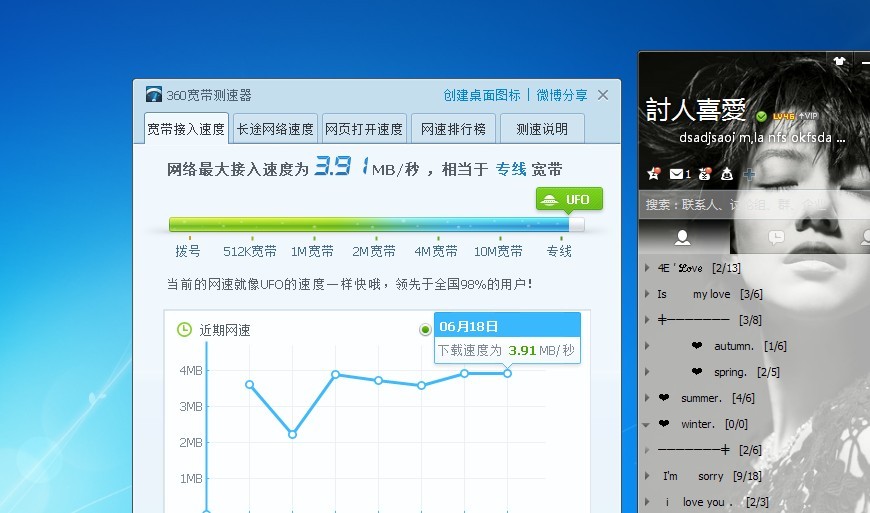Go to the 网速排行榜 tab
This screenshot has width=870, height=513.
coord(453,129)
